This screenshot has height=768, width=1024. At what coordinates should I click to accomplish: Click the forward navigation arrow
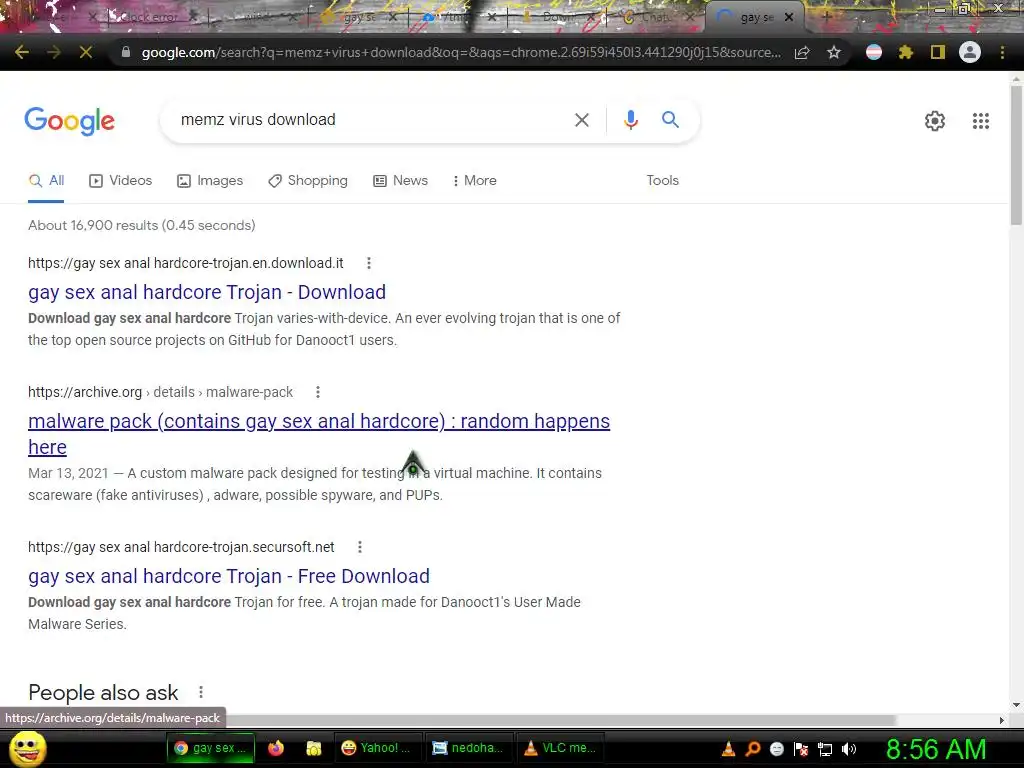(x=54, y=52)
